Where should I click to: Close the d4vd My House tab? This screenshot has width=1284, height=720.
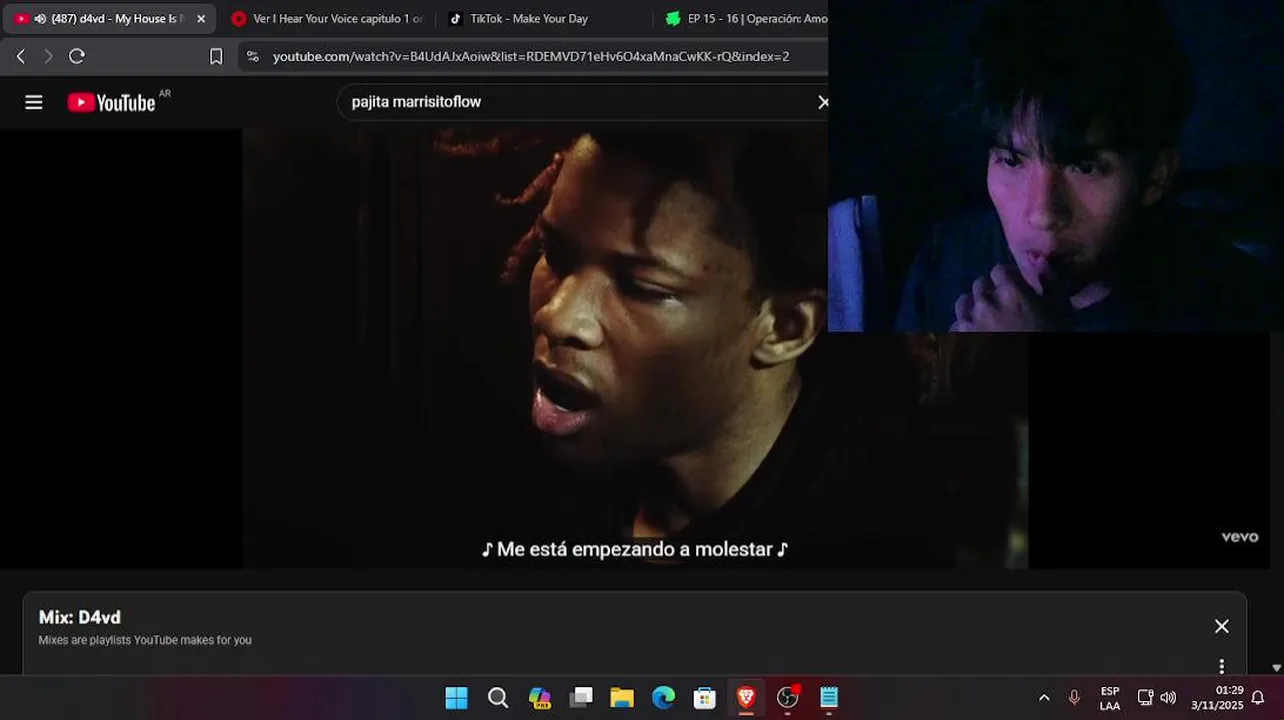[200, 19]
